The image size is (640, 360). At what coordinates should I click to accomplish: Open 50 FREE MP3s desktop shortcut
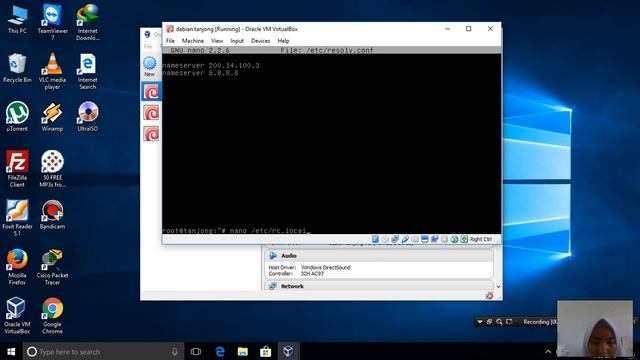click(52, 169)
